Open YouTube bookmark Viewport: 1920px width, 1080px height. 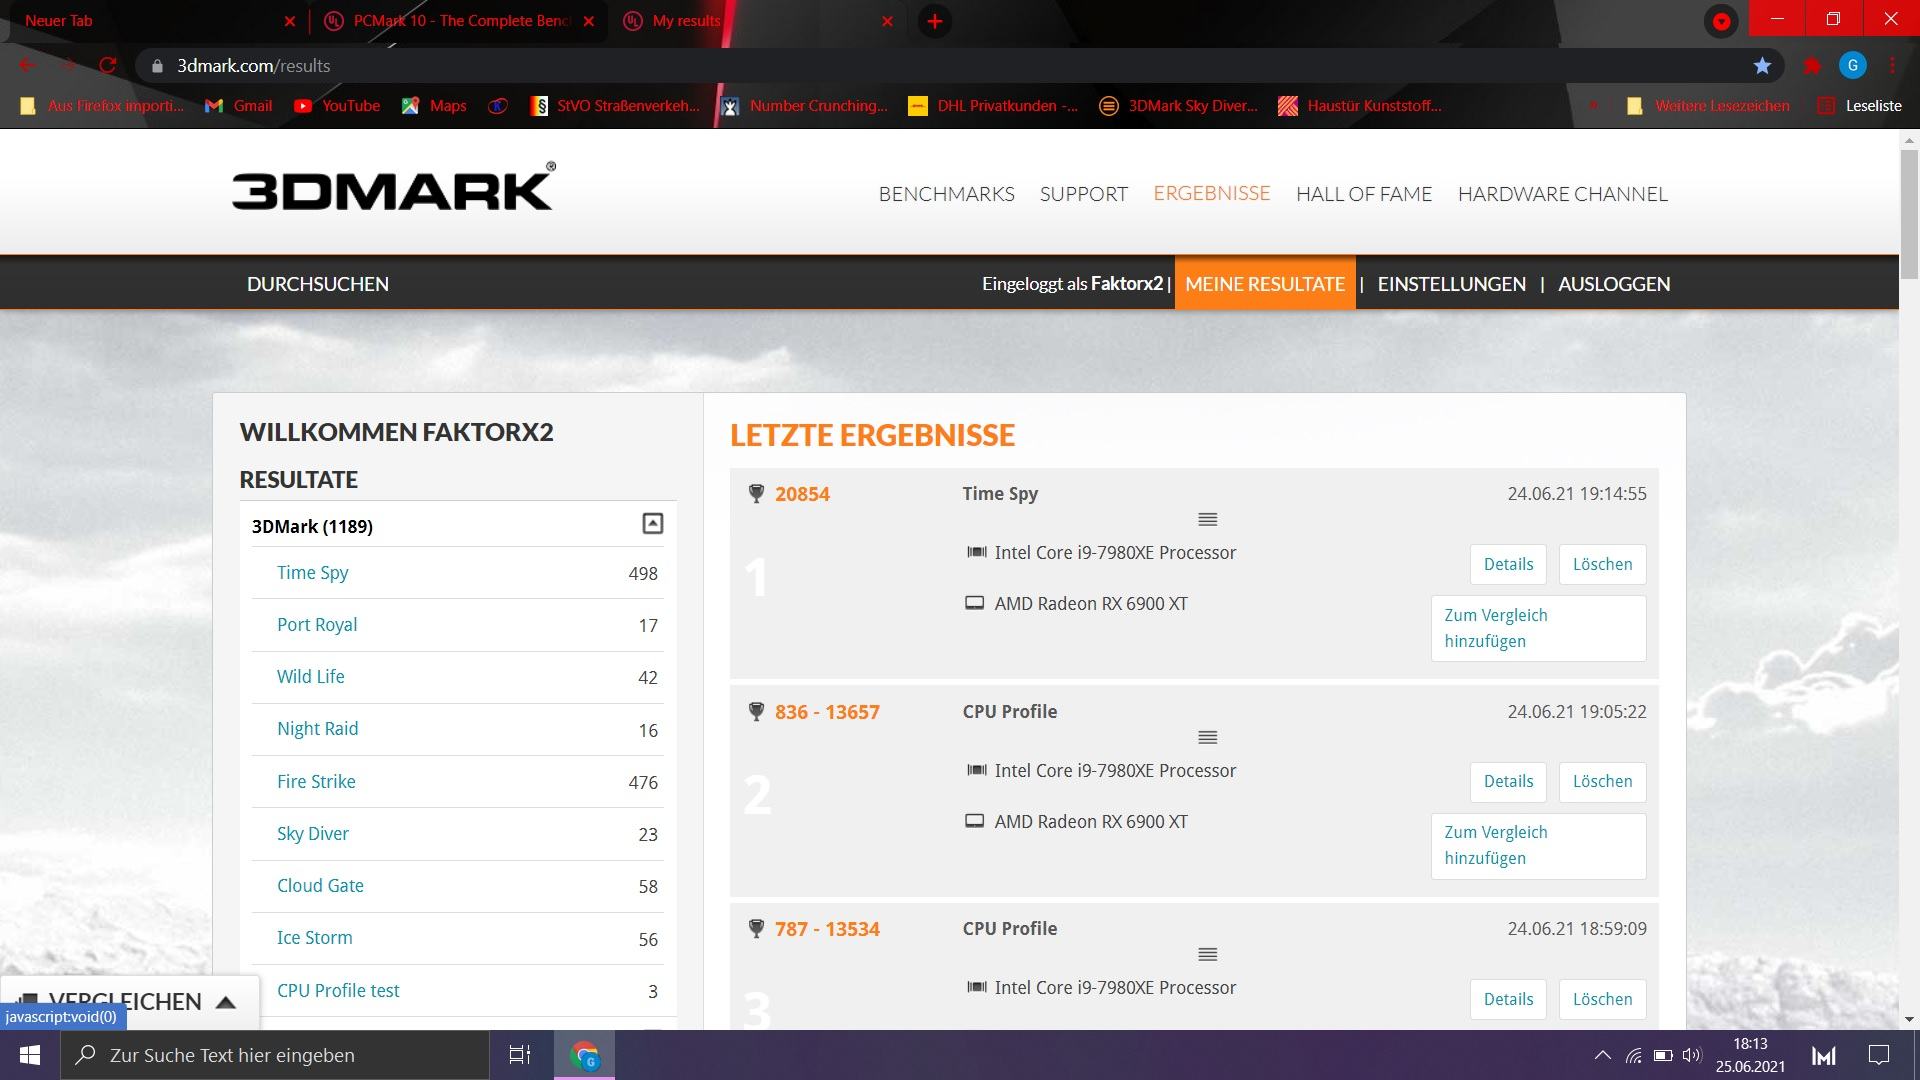(x=337, y=106)
